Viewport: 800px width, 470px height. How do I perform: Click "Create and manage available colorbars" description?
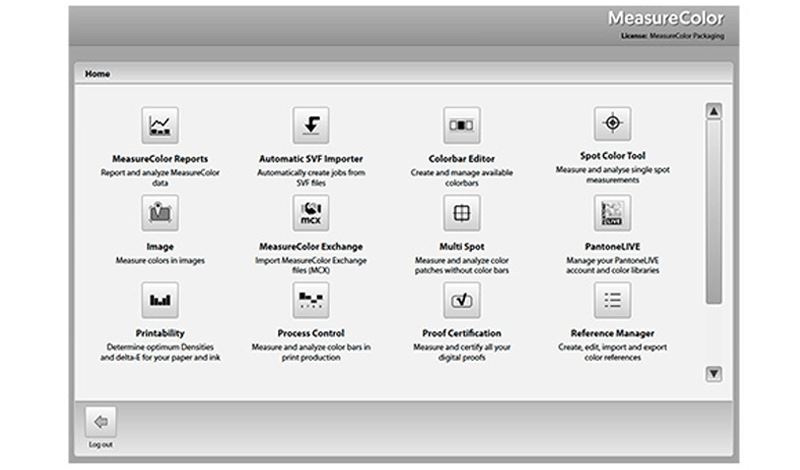(462, 178)
